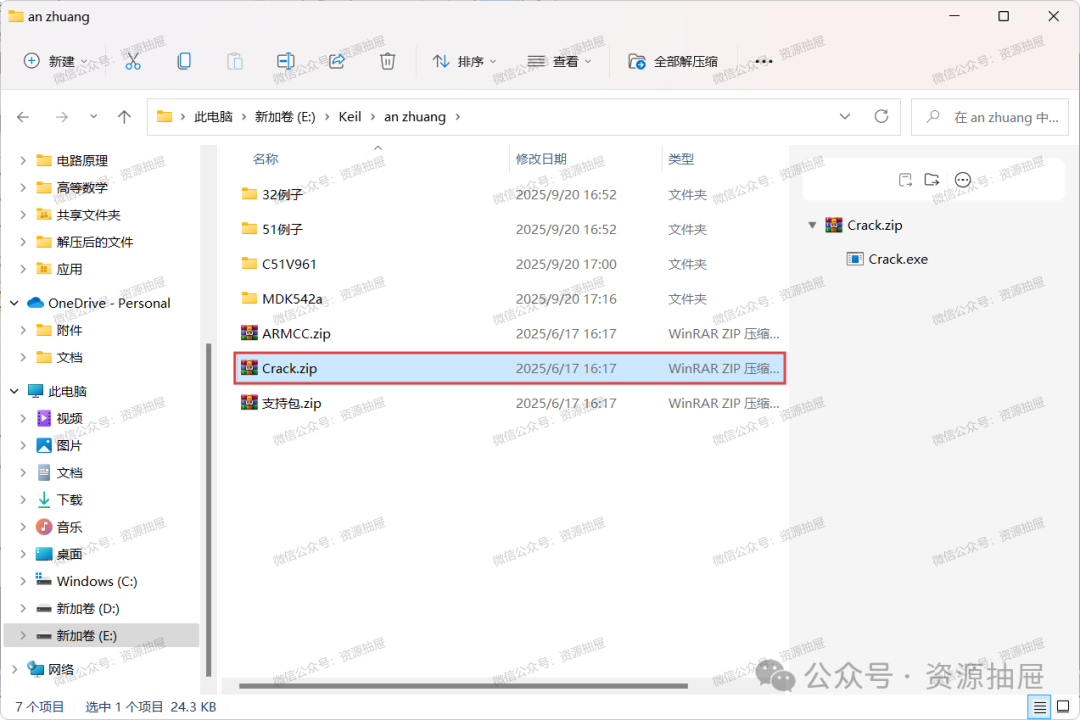Go up one folder level

point(124,117)
